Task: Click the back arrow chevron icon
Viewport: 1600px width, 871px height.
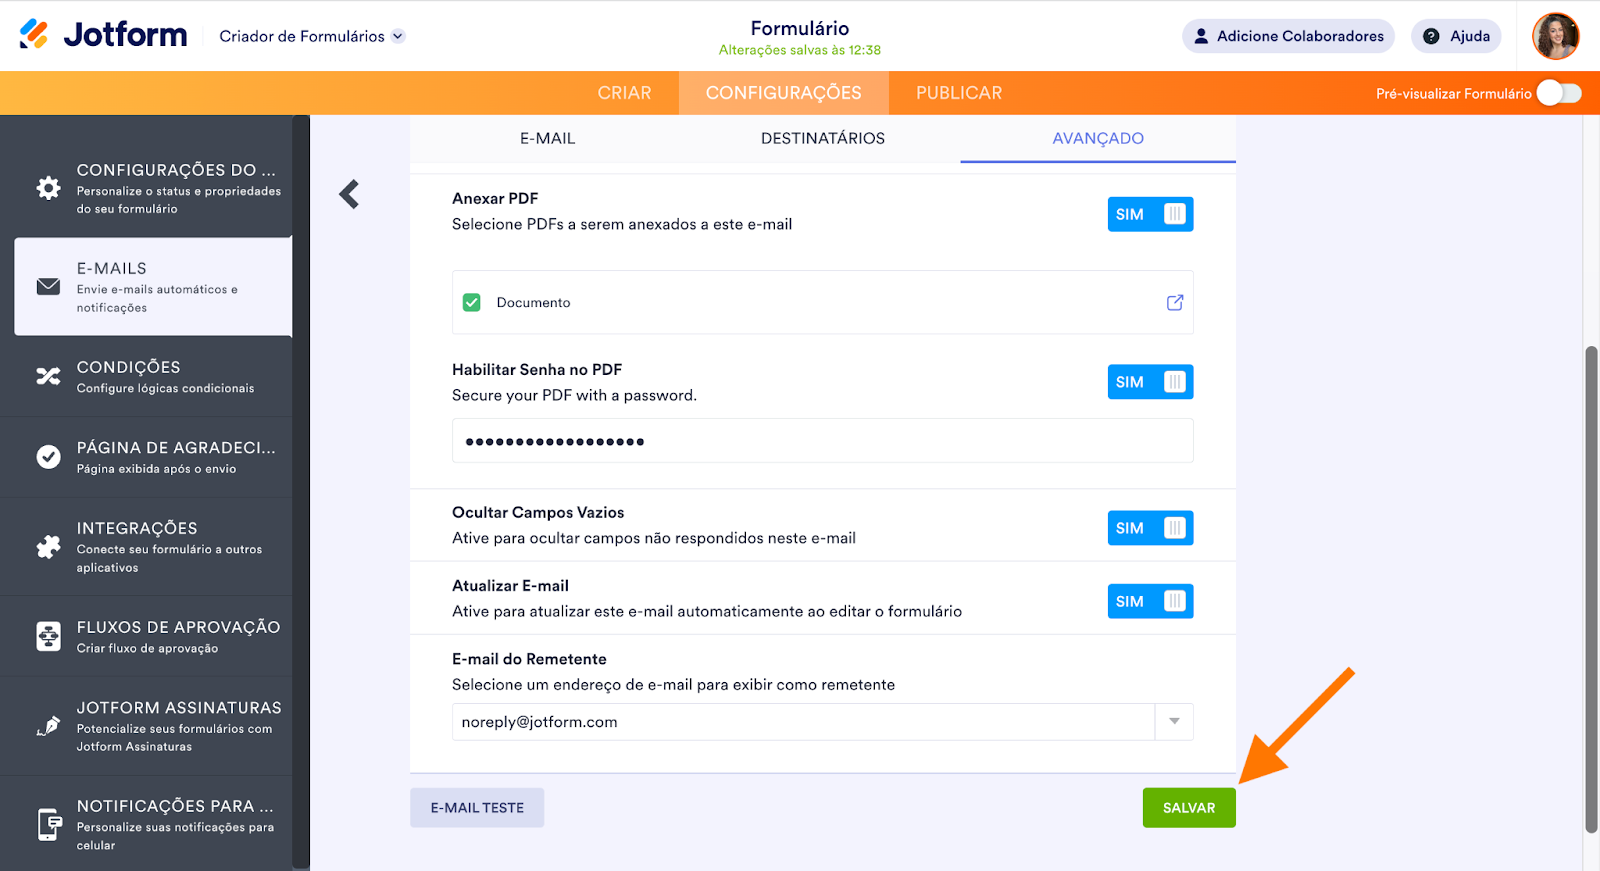Action: pyautogui.click(x=349, y=194)
